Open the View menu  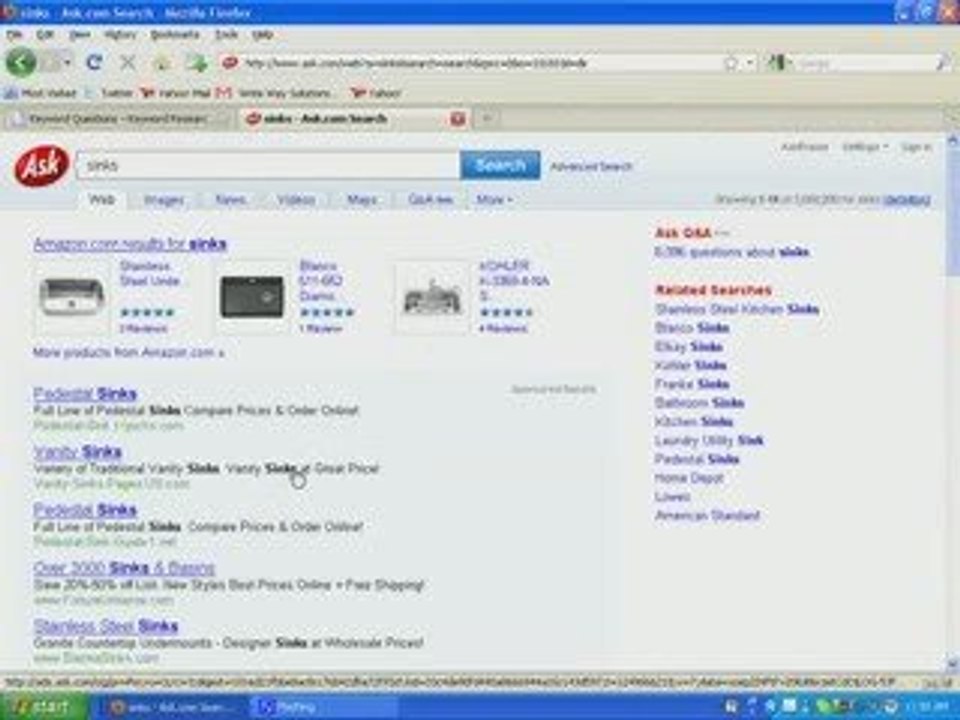tap(80, 35)
